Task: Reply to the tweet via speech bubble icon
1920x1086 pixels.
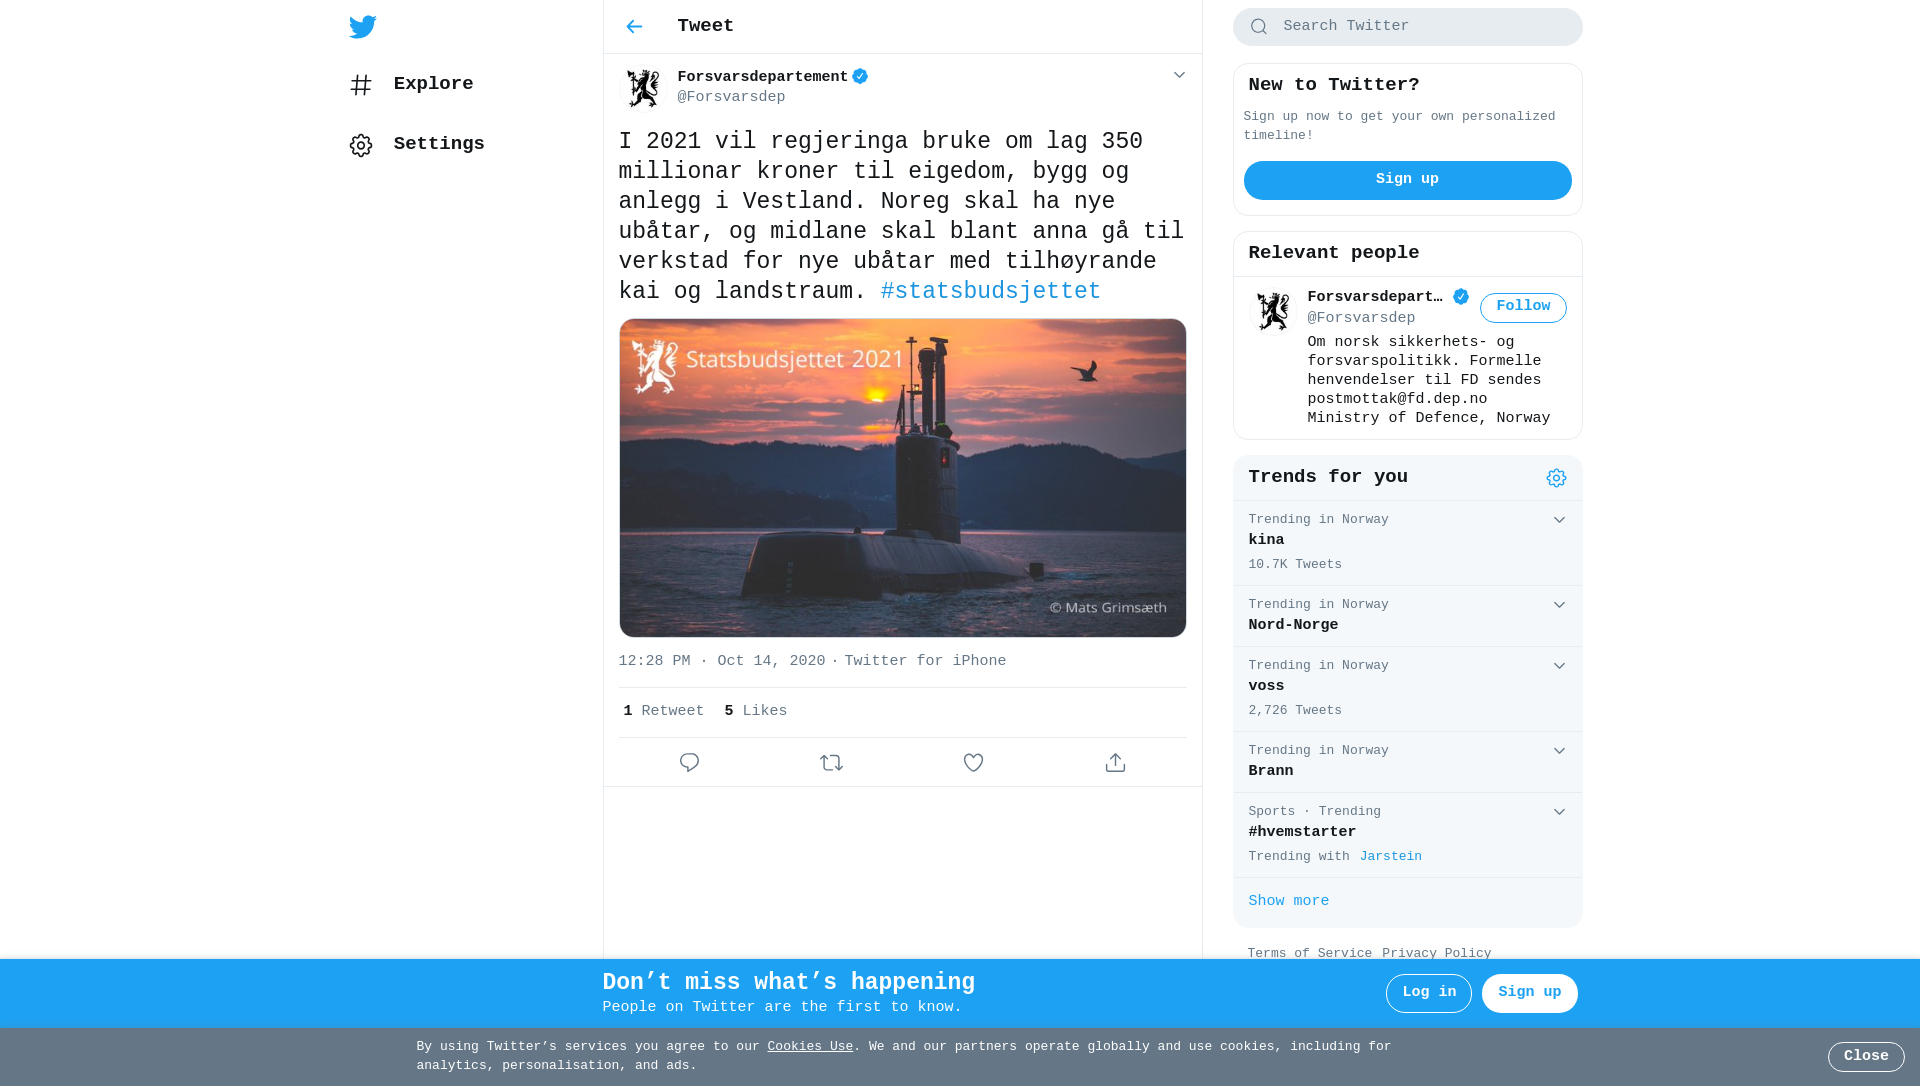Action: (689, 763)
